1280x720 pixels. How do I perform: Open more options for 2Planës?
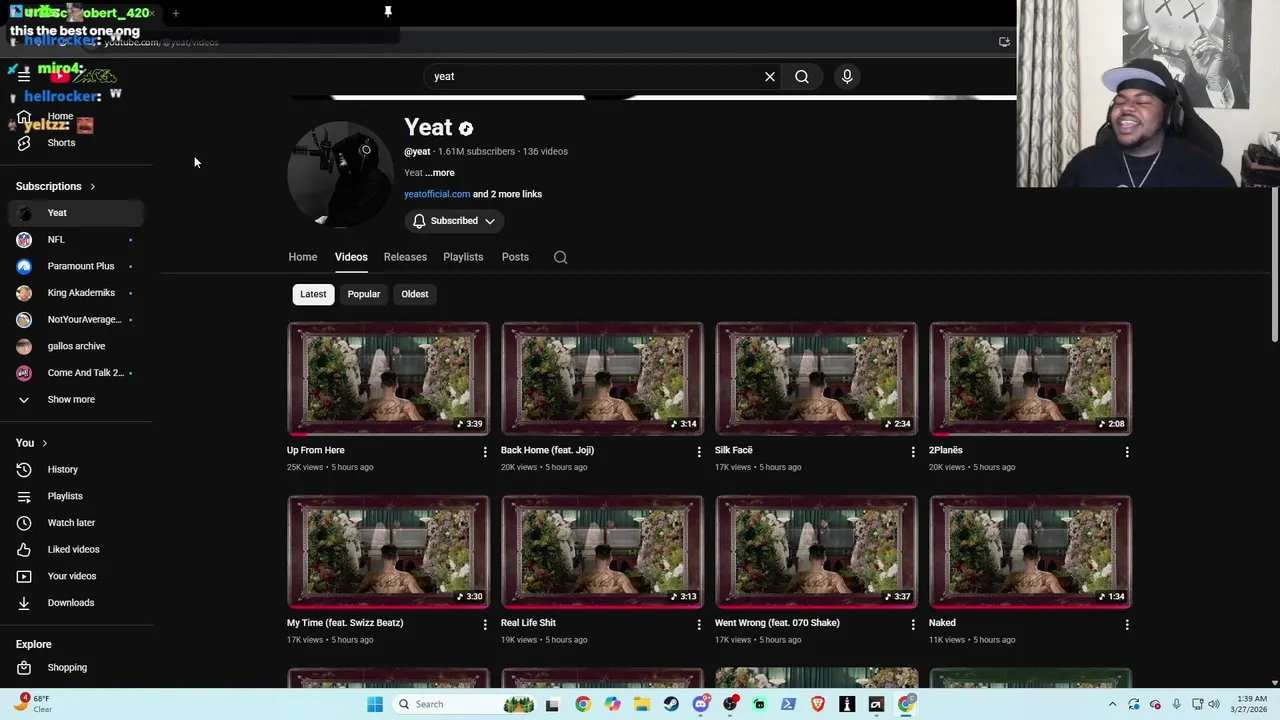click(x=1127, y=452)
